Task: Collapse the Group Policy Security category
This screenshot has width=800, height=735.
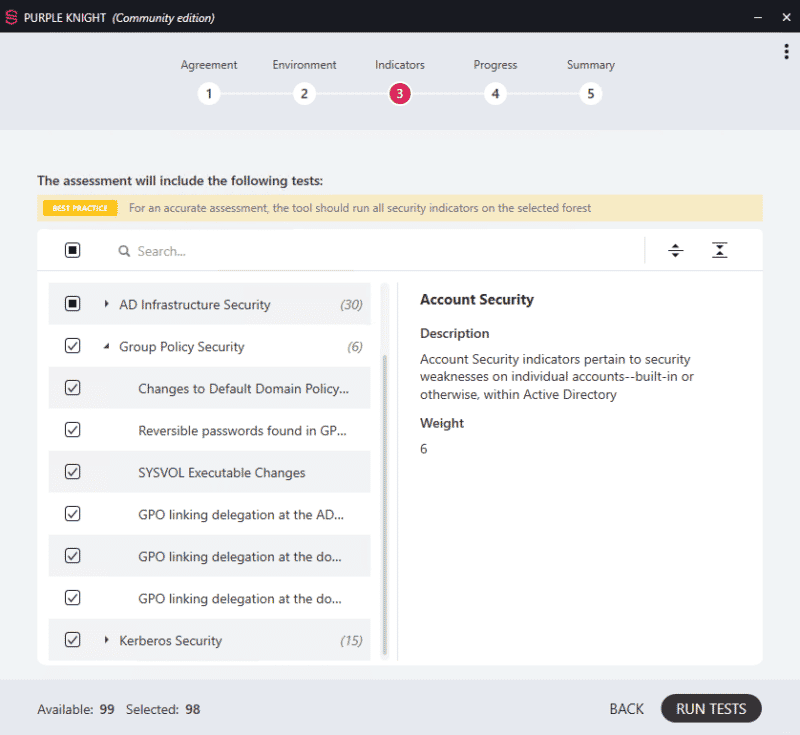Action: tap(107, 347)
